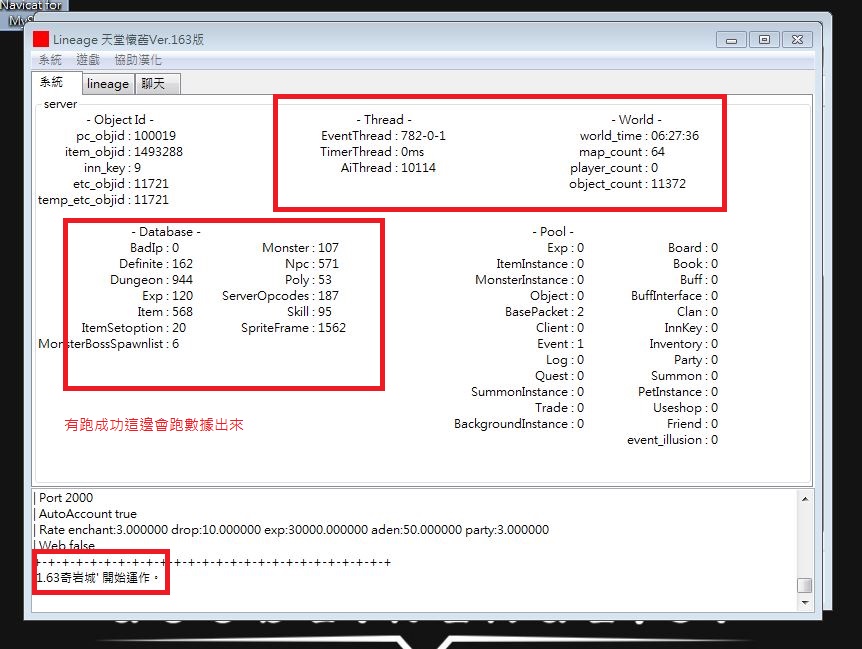
Task: Click 'Item : 568' database entry
Action: tap(165, 312)
